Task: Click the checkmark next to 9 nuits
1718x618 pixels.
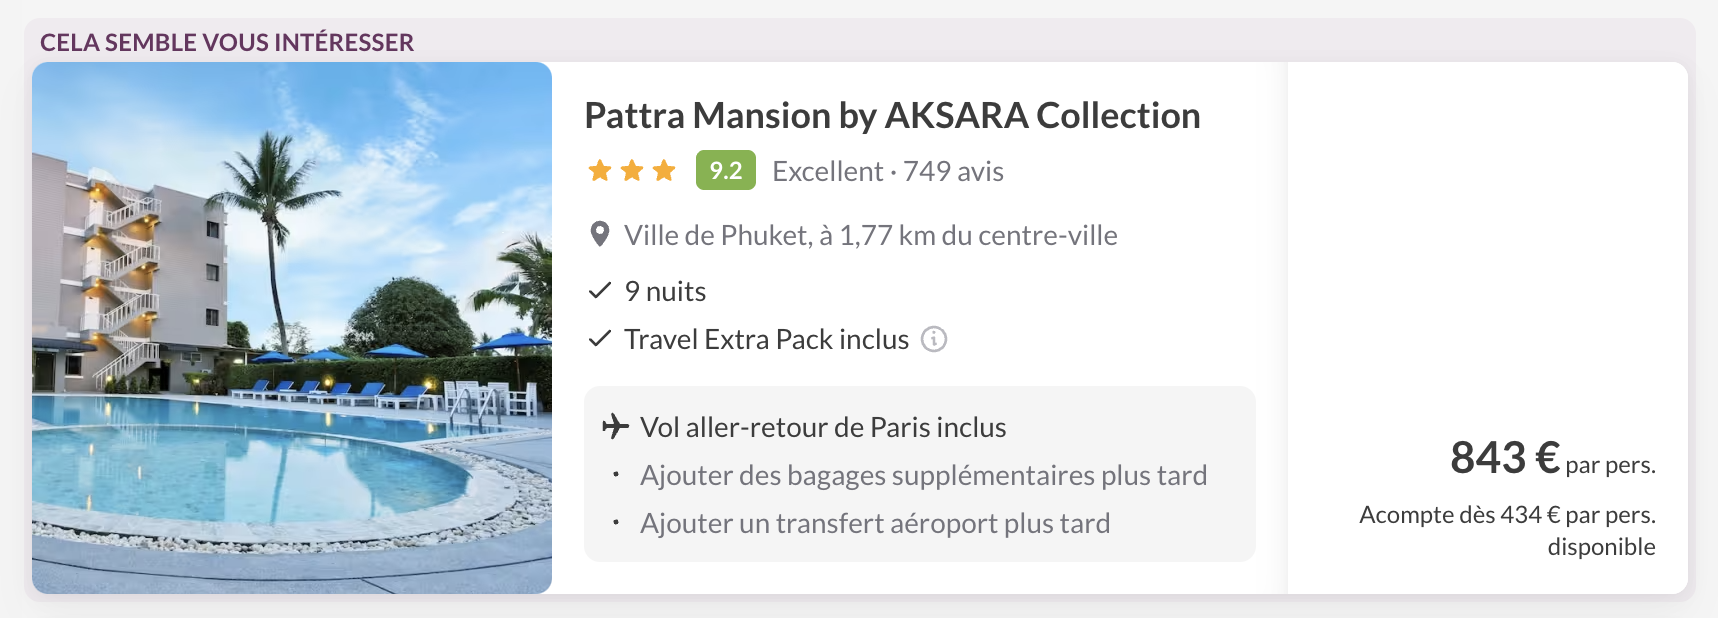Action: [x=600, y=291]
